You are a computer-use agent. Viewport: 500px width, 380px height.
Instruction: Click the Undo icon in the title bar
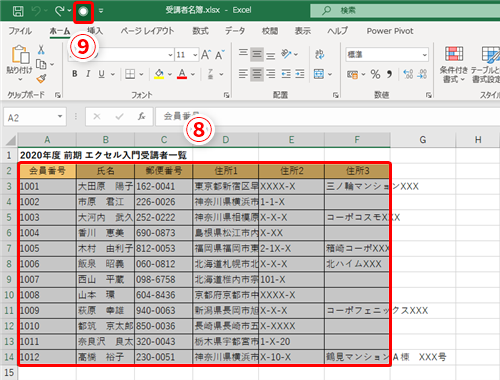pos(36,11)
